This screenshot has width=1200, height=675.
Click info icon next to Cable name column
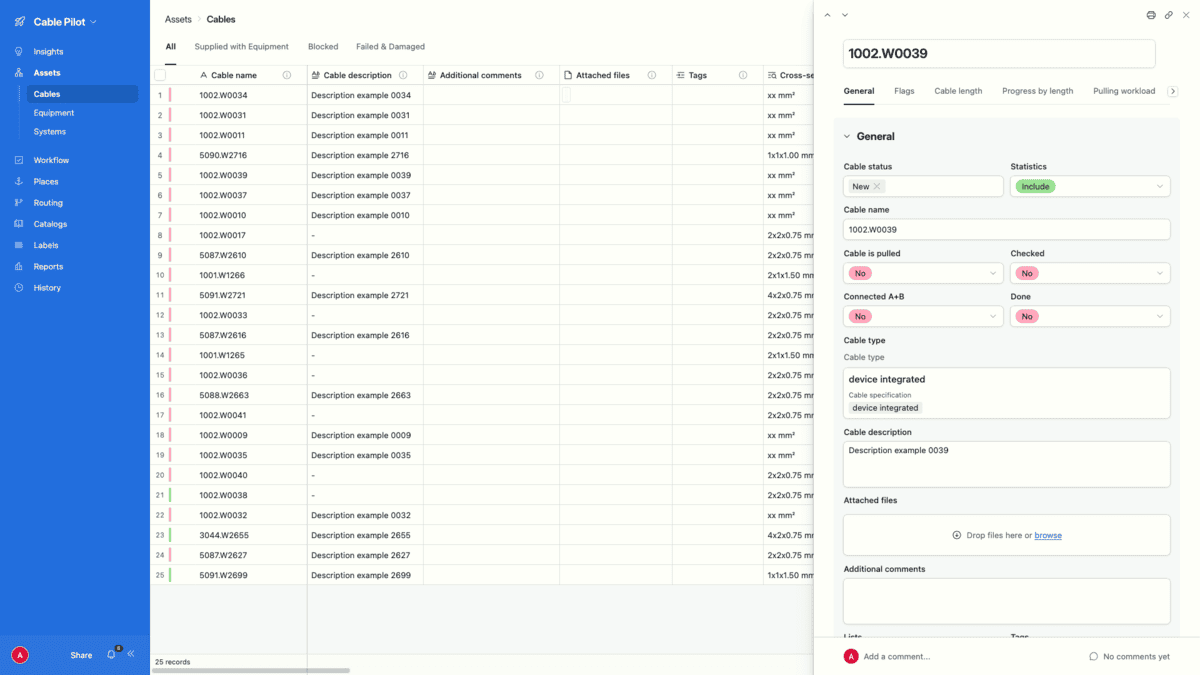(287, 75)
